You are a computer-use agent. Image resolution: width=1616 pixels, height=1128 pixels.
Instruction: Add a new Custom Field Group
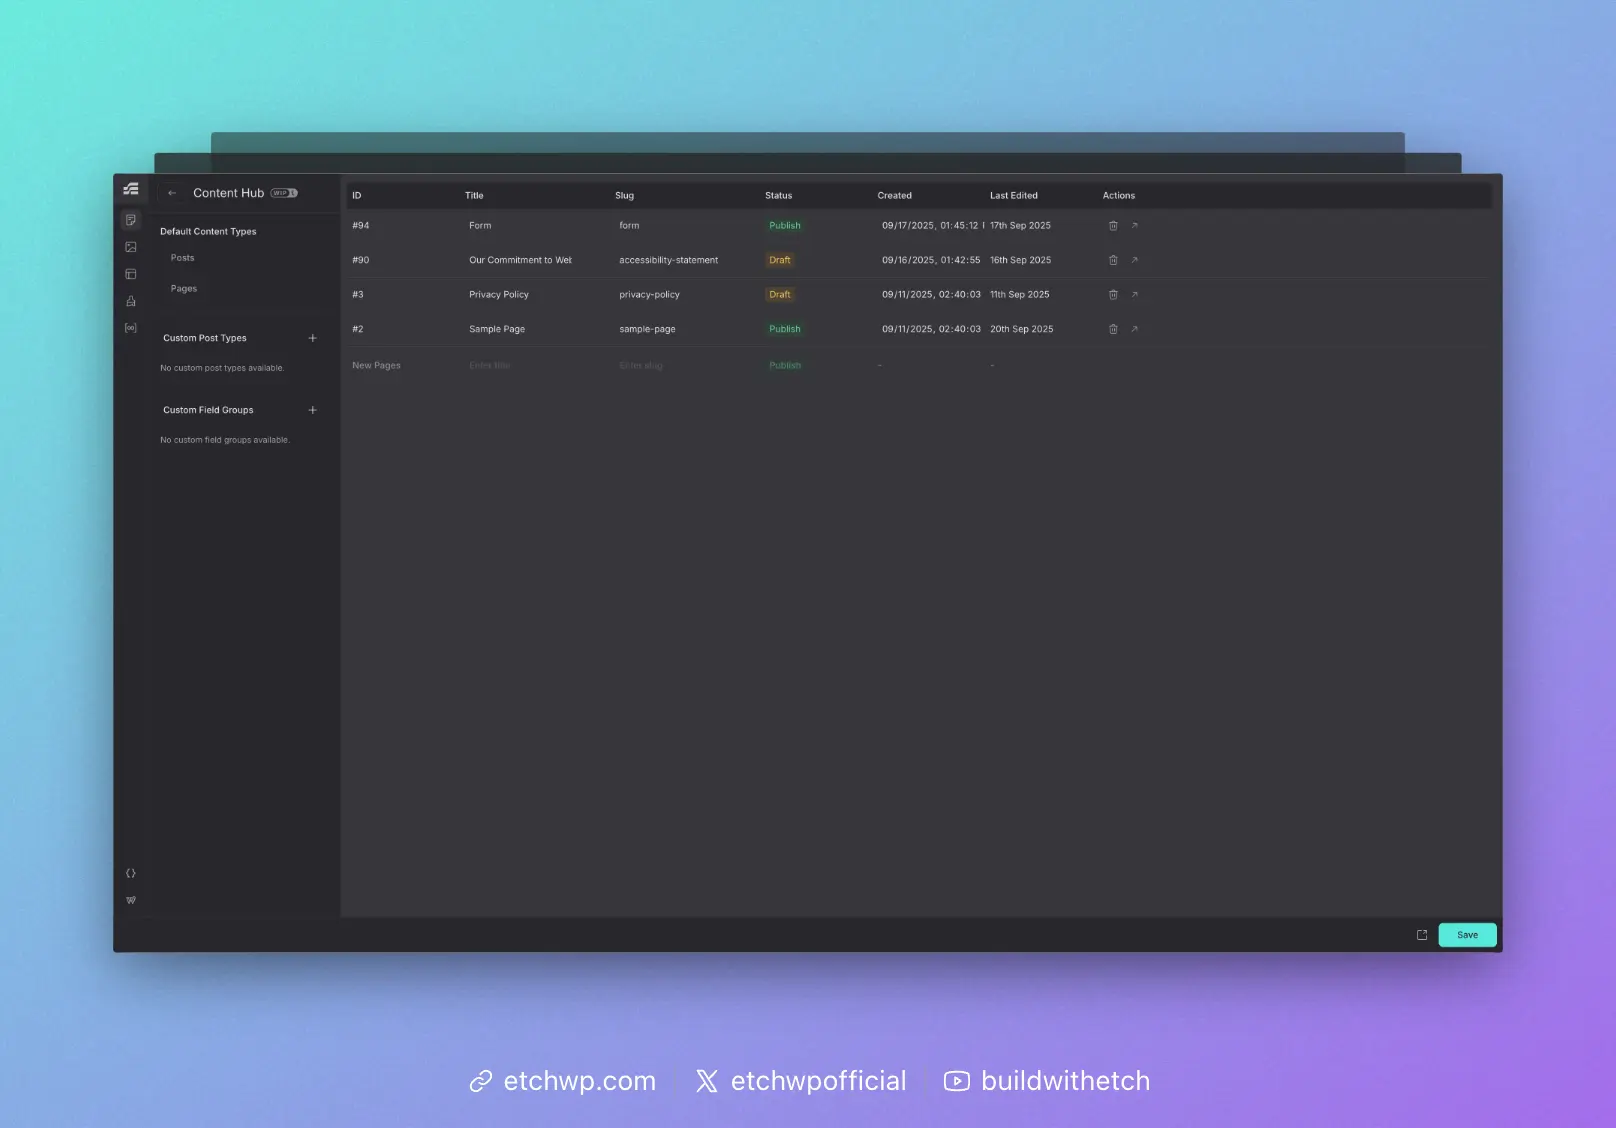312,410
